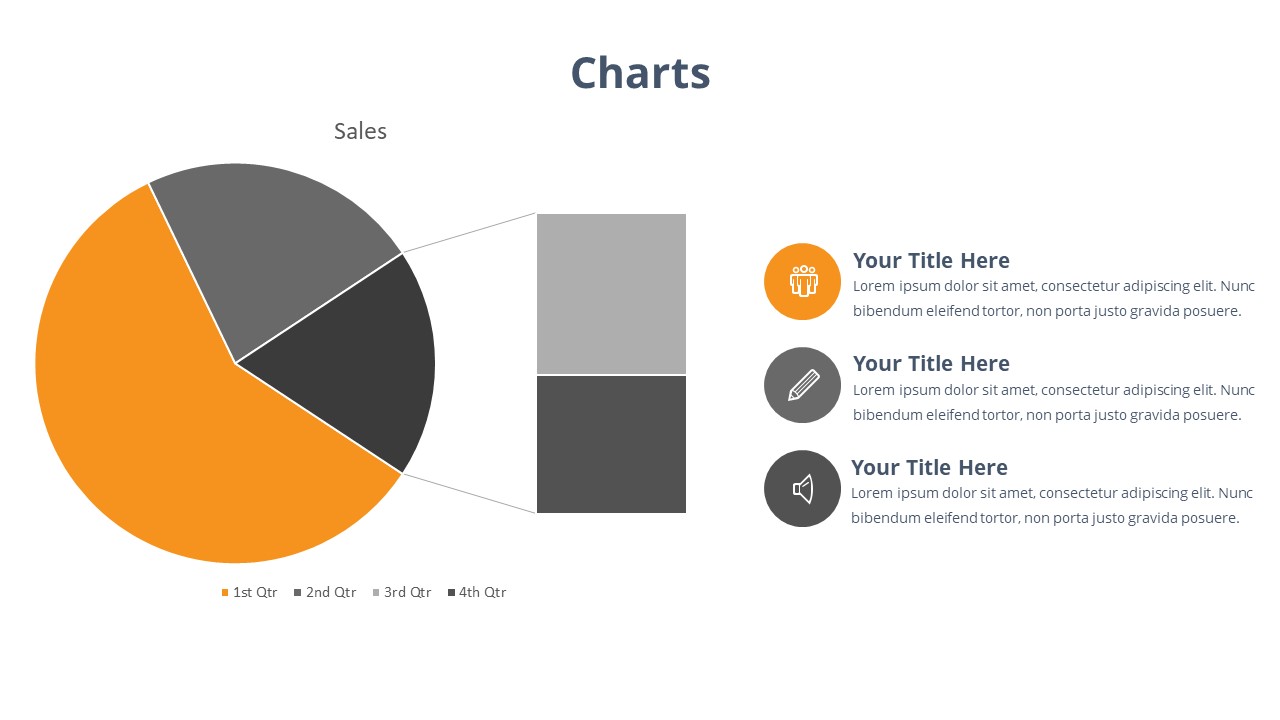
Task: Select the first Your Title Here heading
Action: [x=931, y=261]
